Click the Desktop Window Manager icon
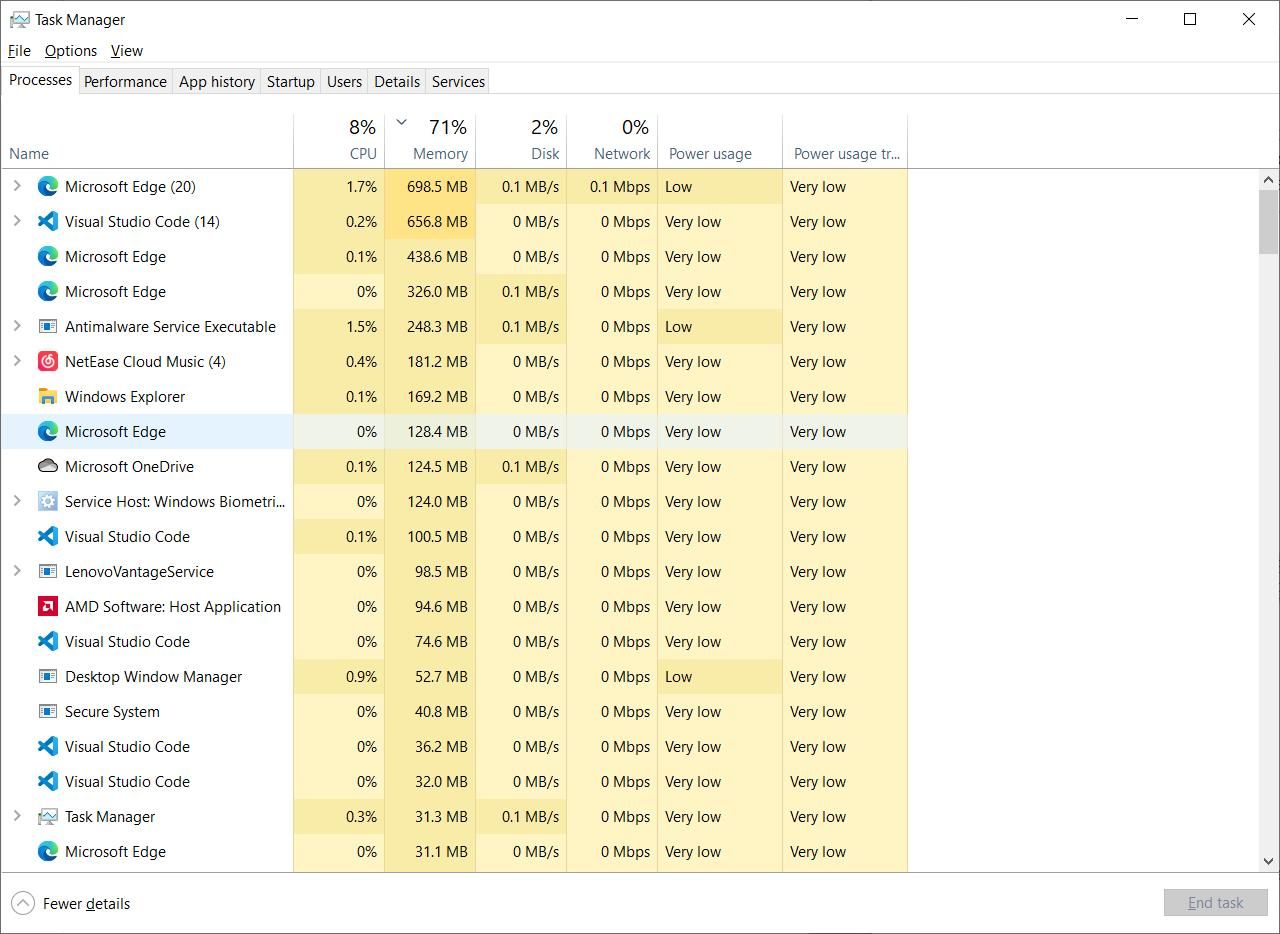Viewport: 1280px width, 934px height. pyautogui.click(x=47, y=676)
